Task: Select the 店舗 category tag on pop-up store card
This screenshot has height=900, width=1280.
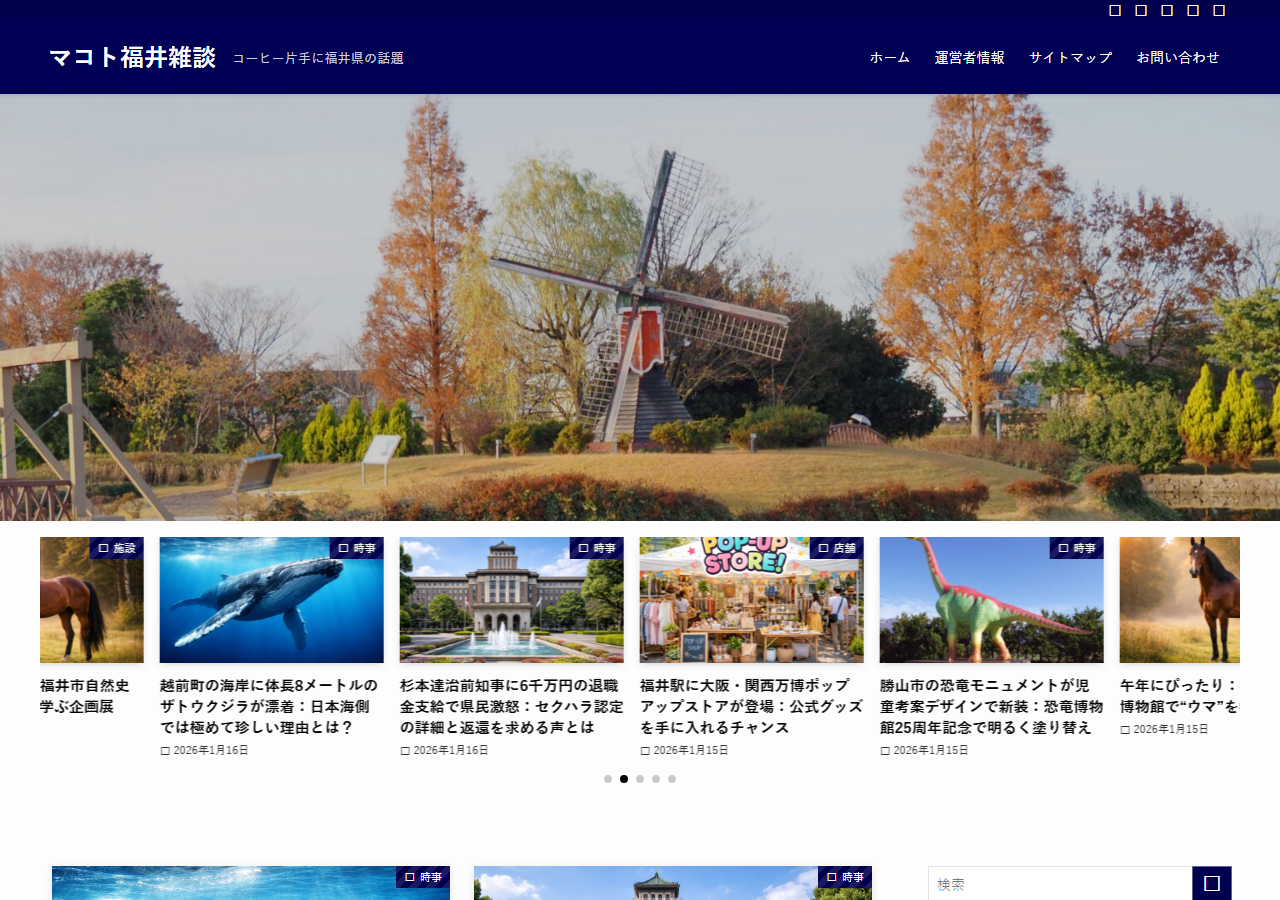Action: click(x=837, y=548)
